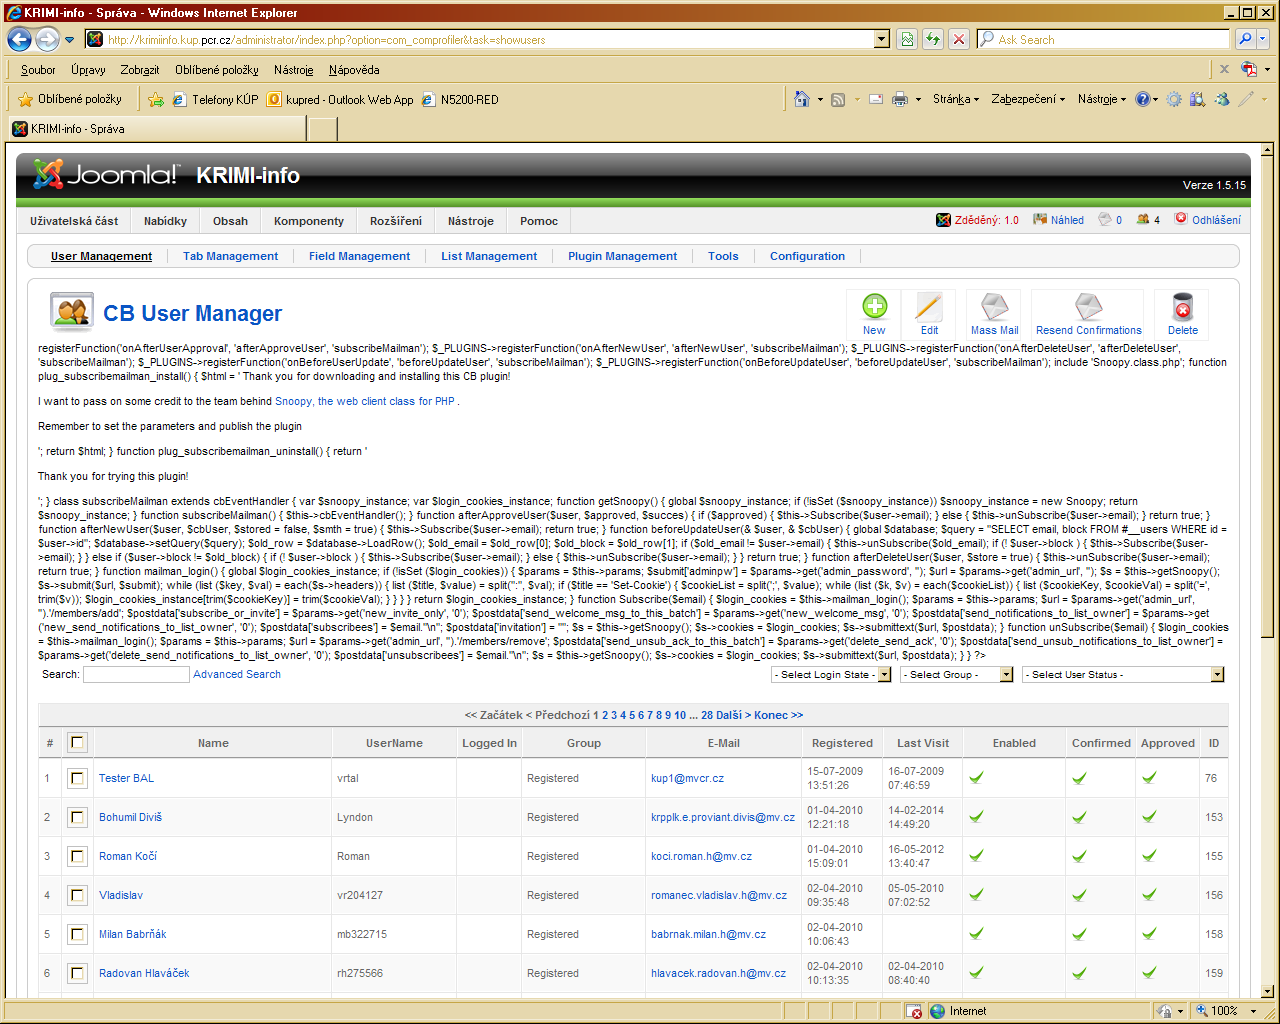Check the box for Roman Kočí
Viewport: 1280px width, 1024px height.
click(x=77, y=856)
